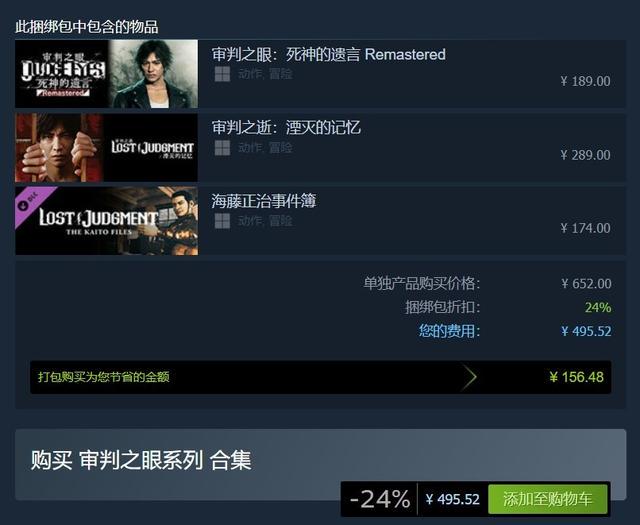640x525 pixels.
Task: Click the title 审判之眼：死神的遗言 Remastered
Action: [329, 54]
